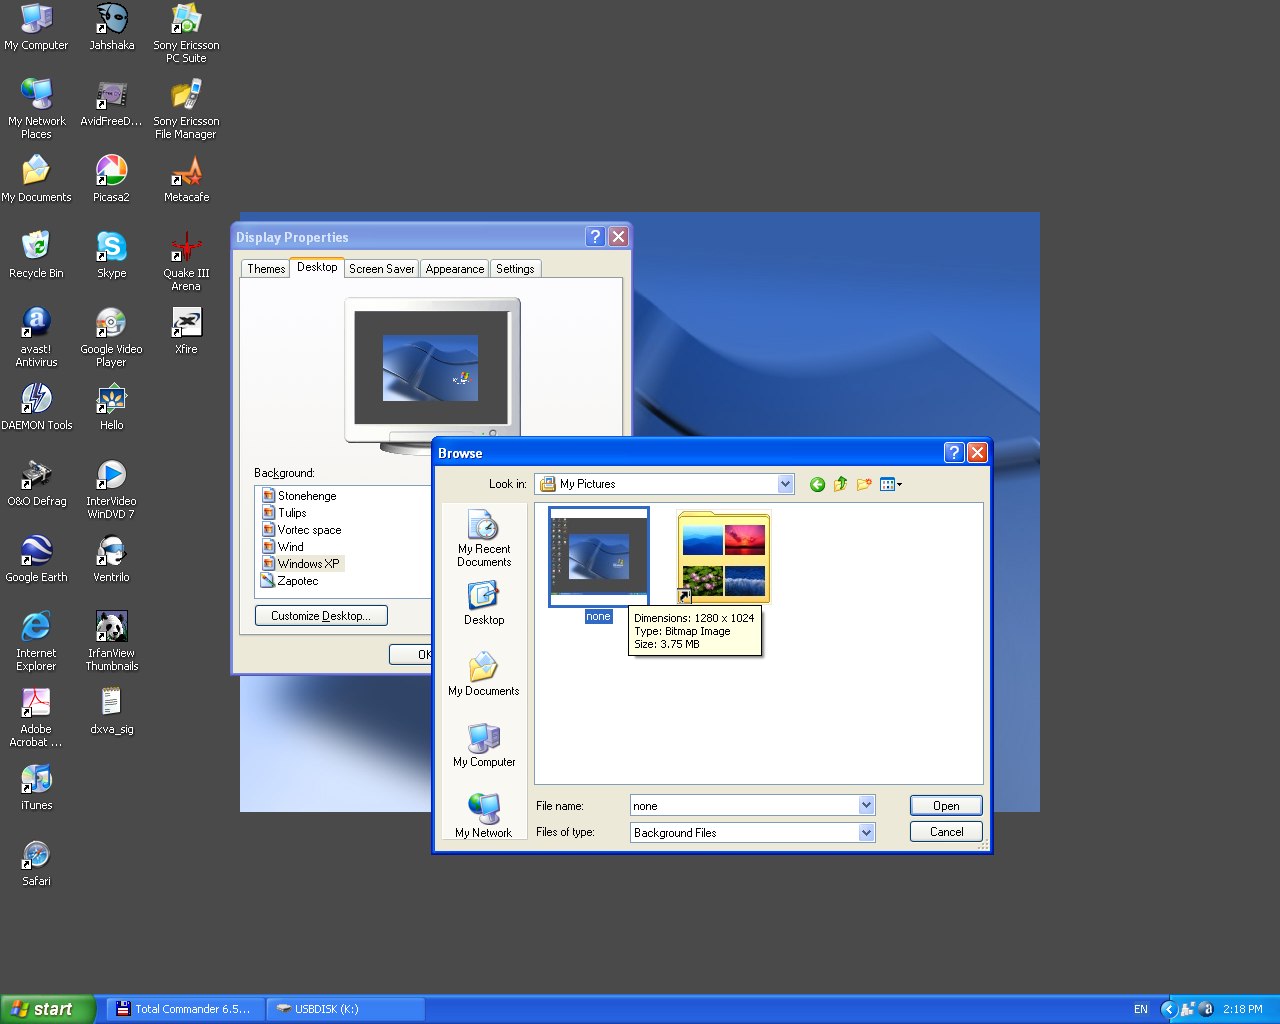Image resolution: width=1280 pixels, height=1024 pixels.
Task: Open My Documents desktop icon
Action: (36, 179)
